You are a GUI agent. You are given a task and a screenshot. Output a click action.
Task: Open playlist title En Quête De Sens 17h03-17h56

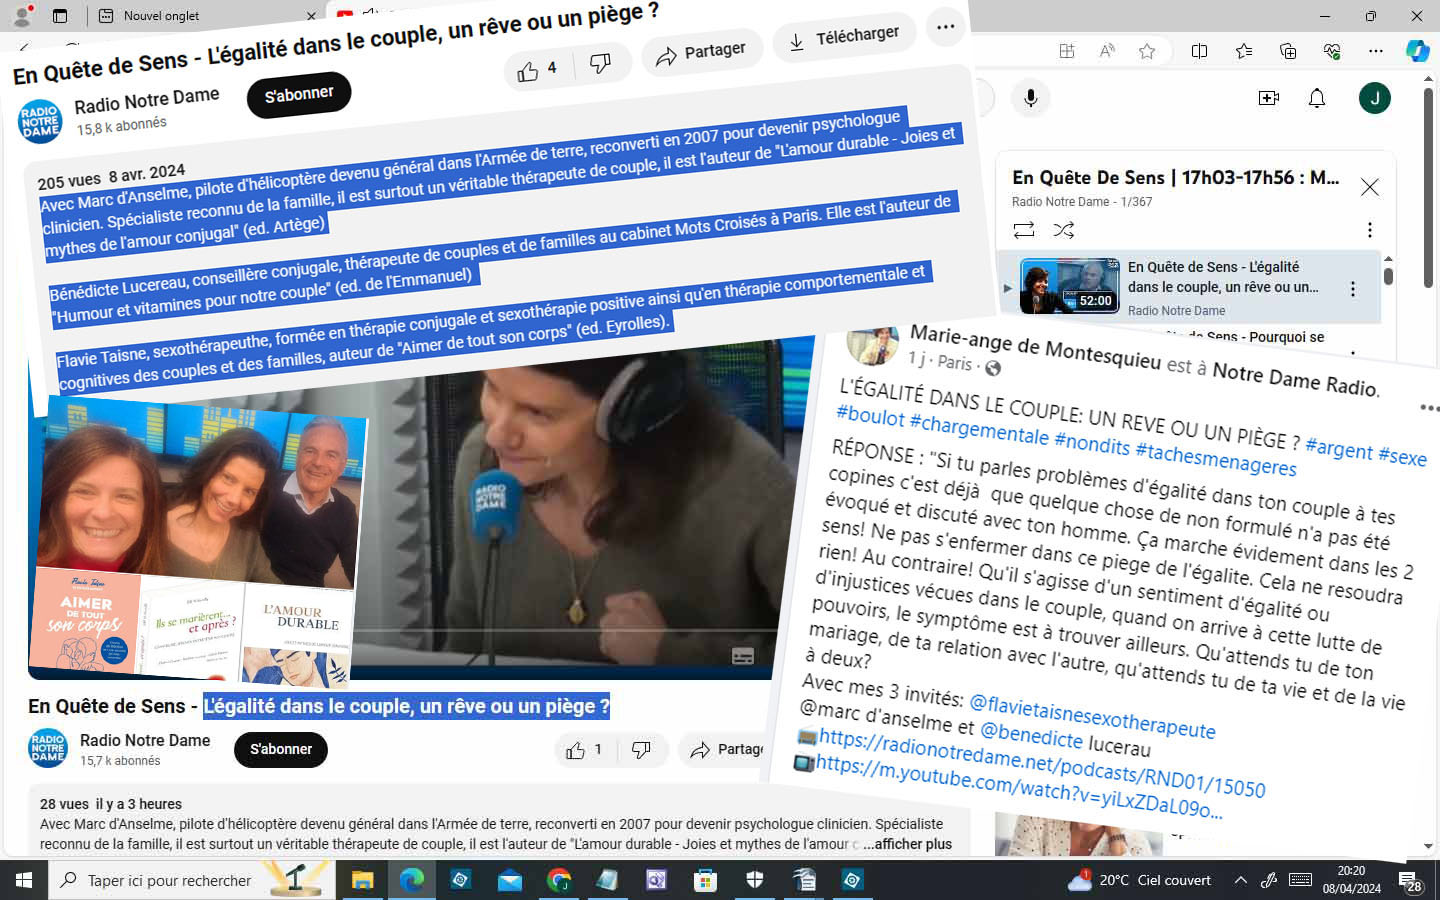tap(1176, 178)
